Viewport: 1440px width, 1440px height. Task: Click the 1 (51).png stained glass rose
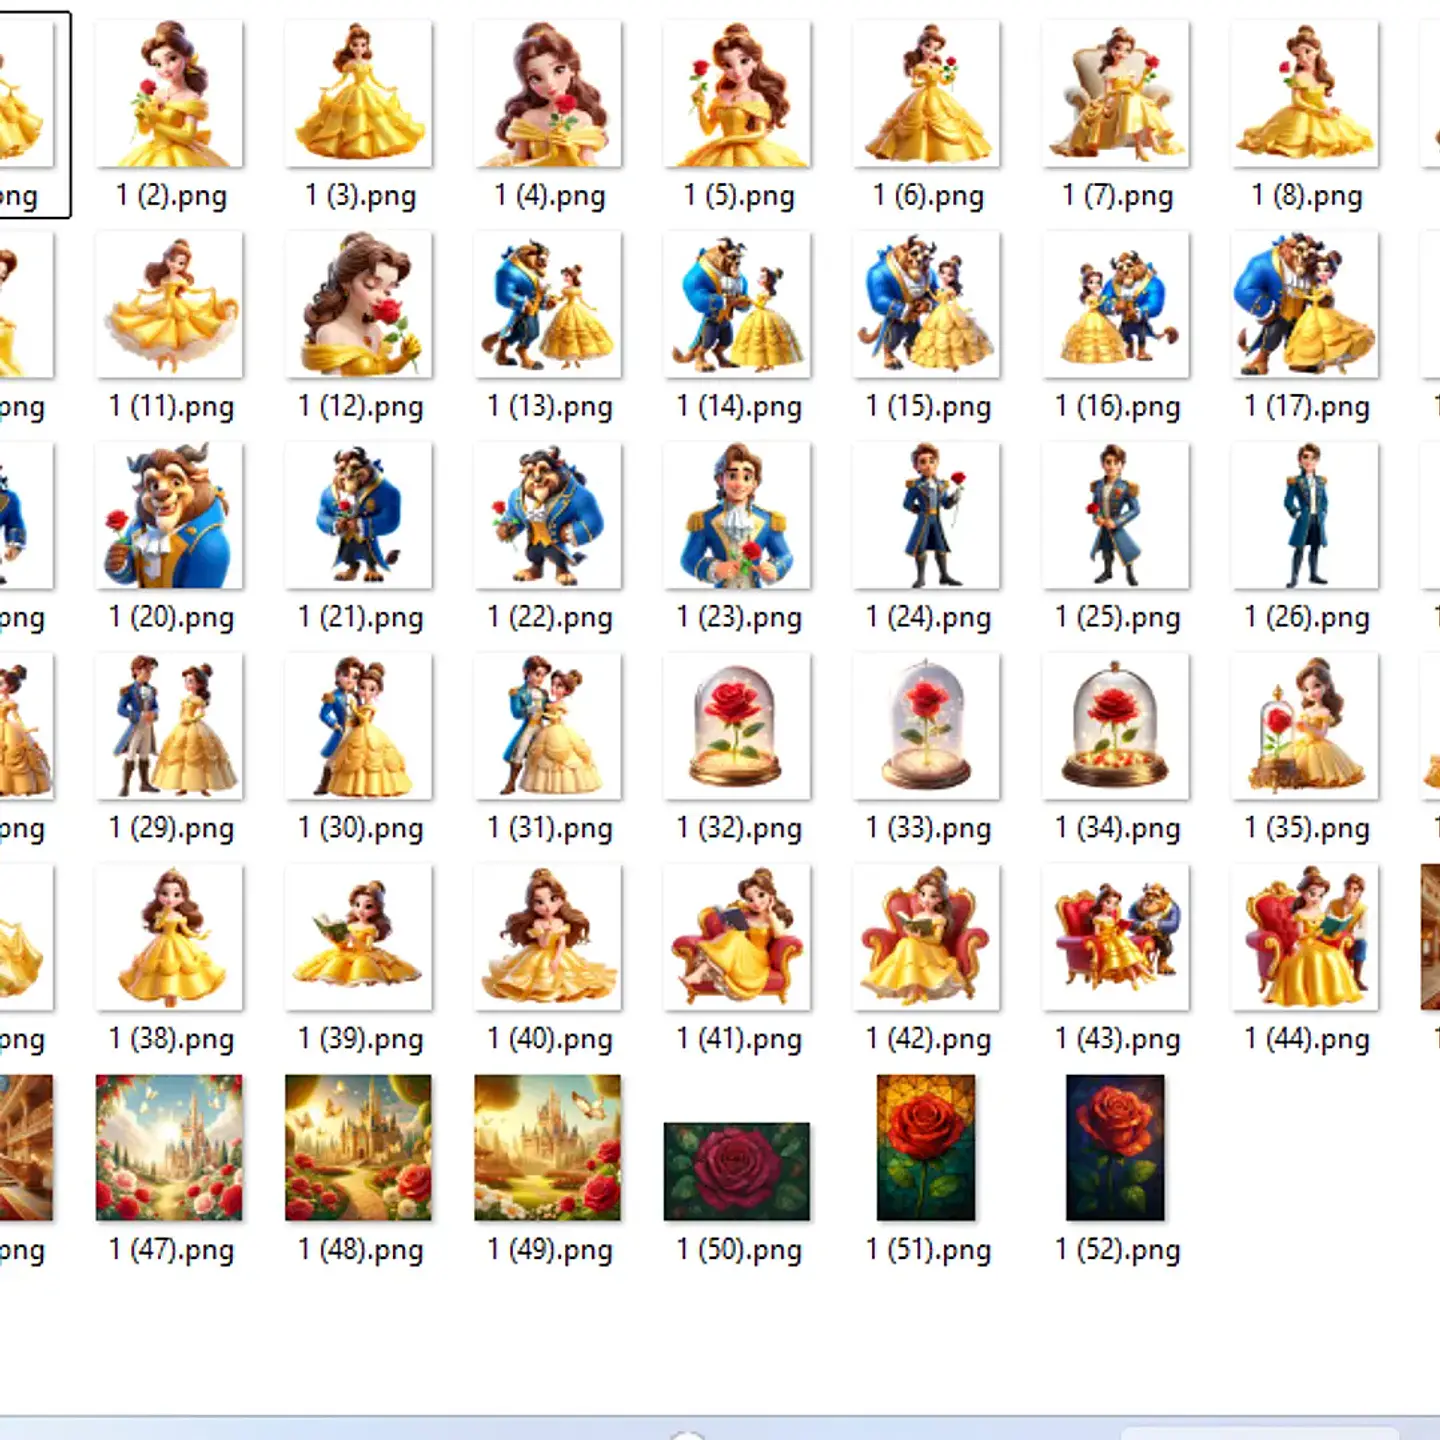(x=926, y=1148)
